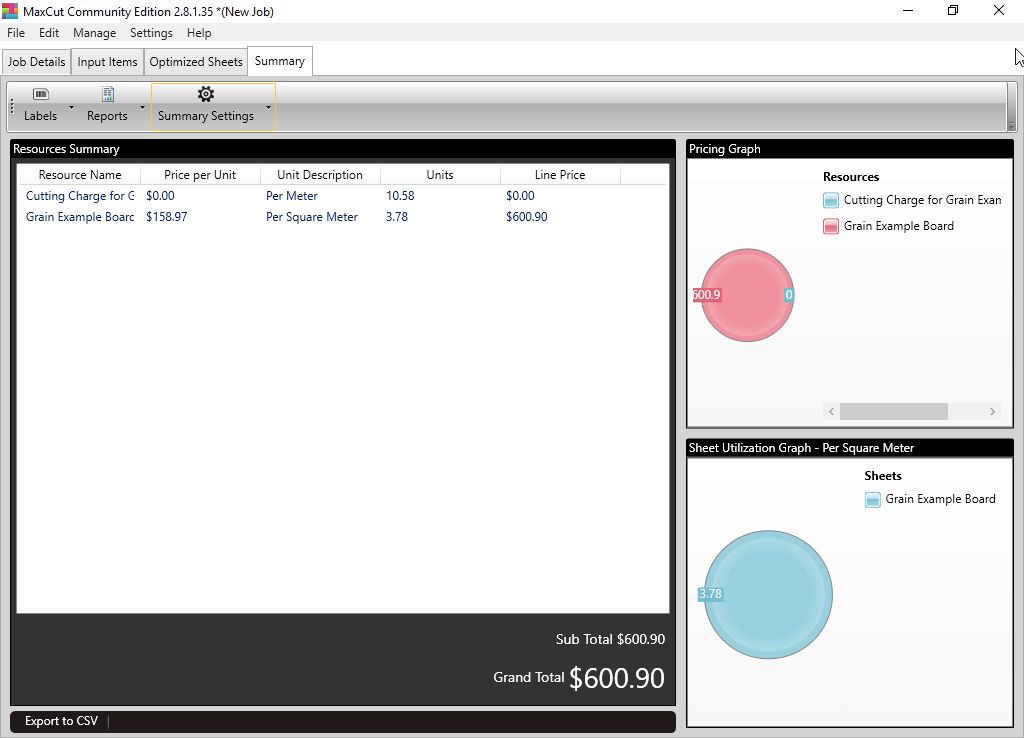Click the right arrow on Pricing Graph scrollbar
Viewport: 1024px width, 738px height.
pos(992,412)
